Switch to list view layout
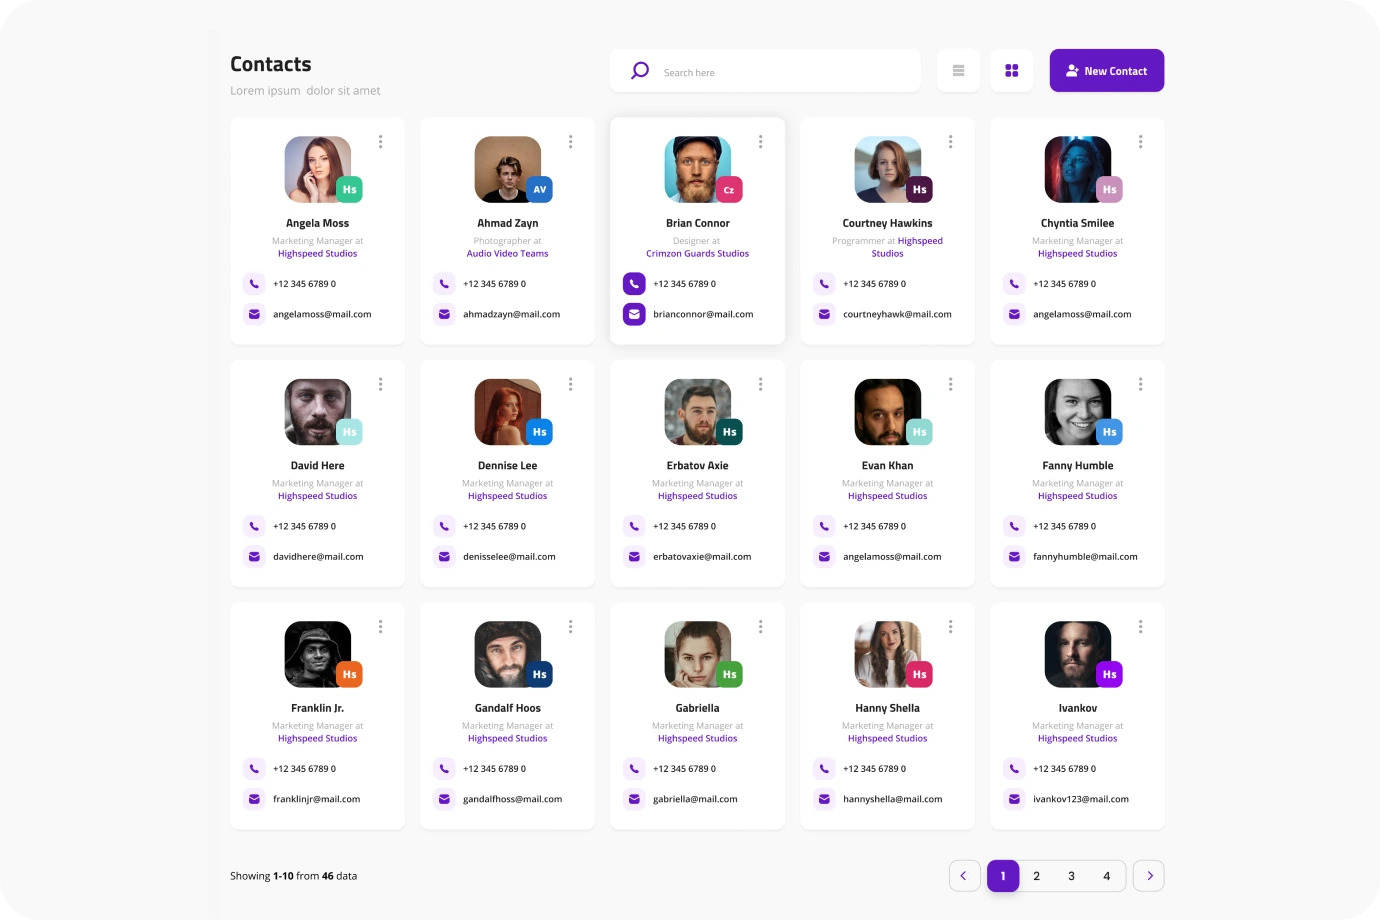1380x920 pixels. [x=958, y=71]
